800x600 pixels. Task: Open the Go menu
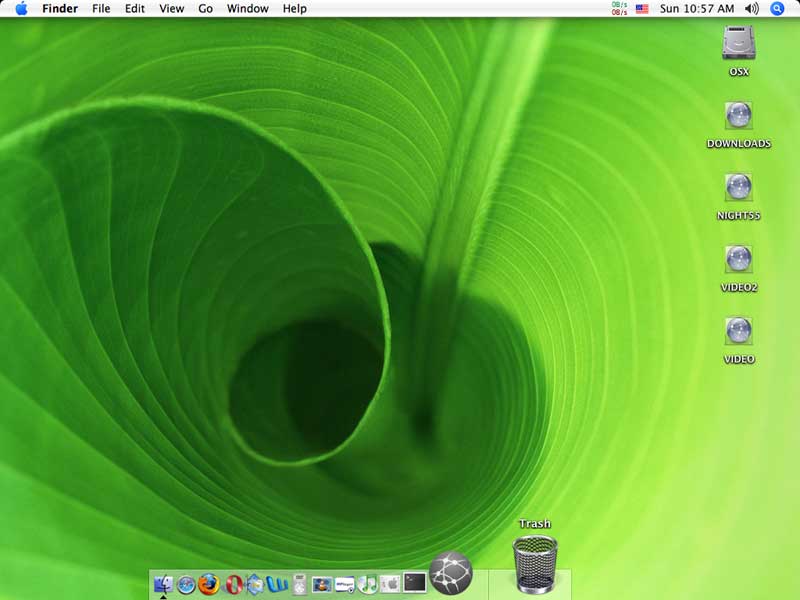[x=205, y=9]
